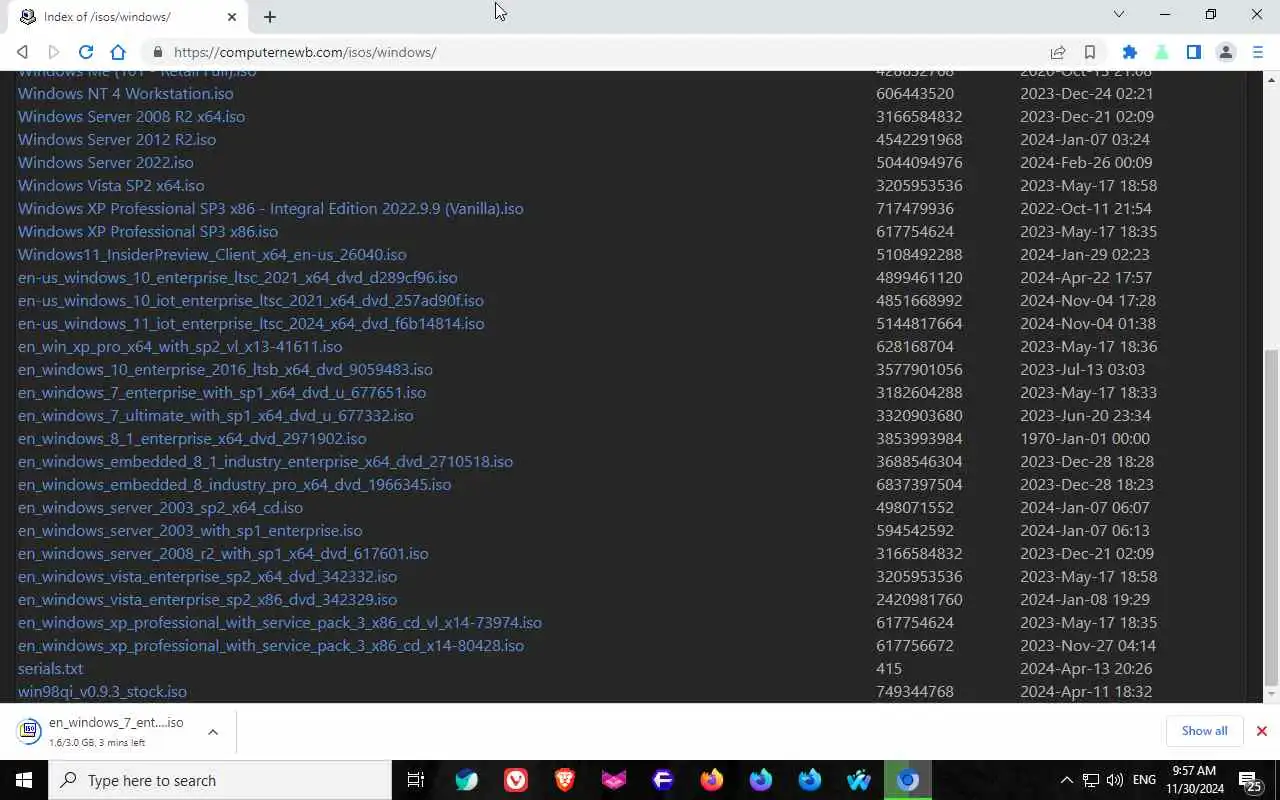The image size is (1280, 800).
Task: Click Windows Vista SP2 x64.iso link
Action: [111, 185]
